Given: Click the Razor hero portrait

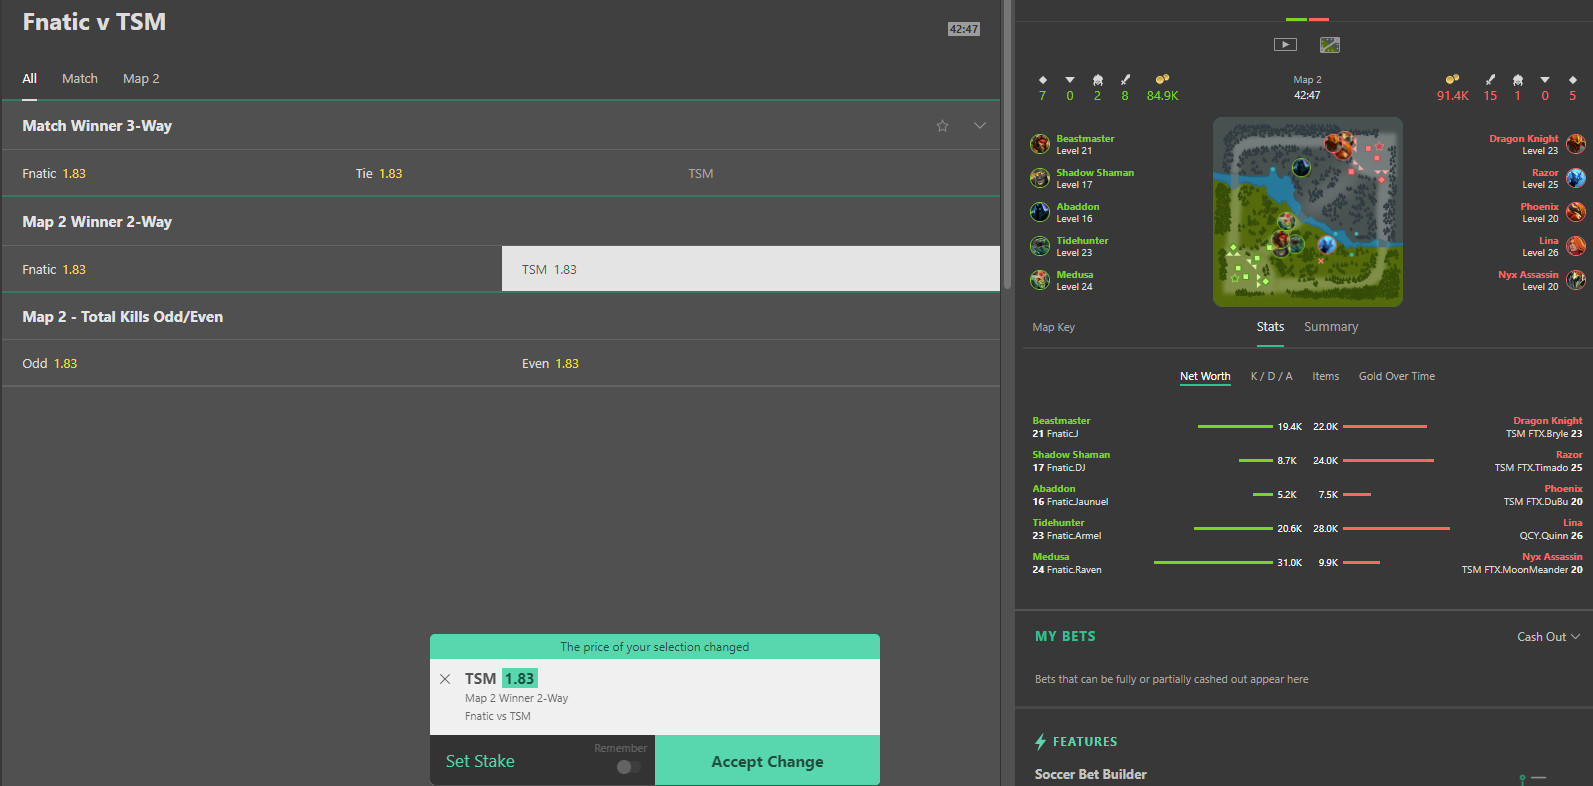Looking at the screenshot, I should pos(1576,178).
